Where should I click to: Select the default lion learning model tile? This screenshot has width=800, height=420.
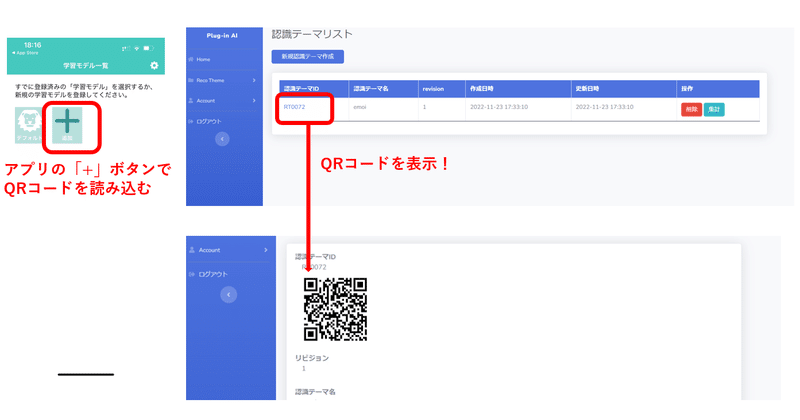coord(29,125)
